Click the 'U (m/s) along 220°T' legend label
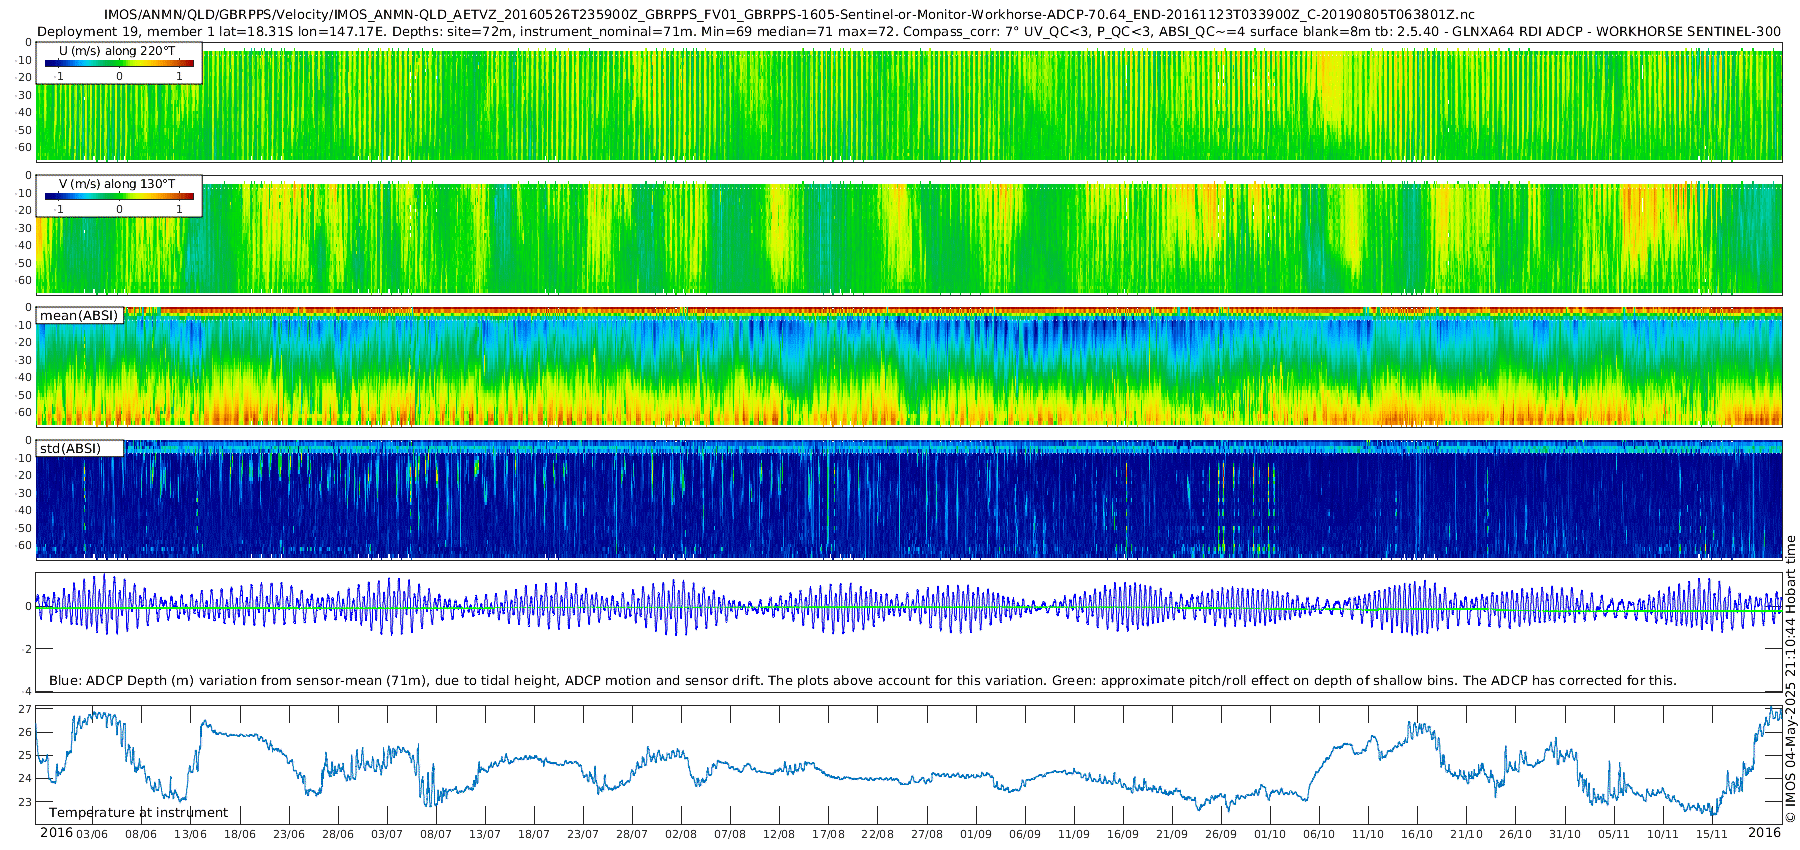 point(117,51)
